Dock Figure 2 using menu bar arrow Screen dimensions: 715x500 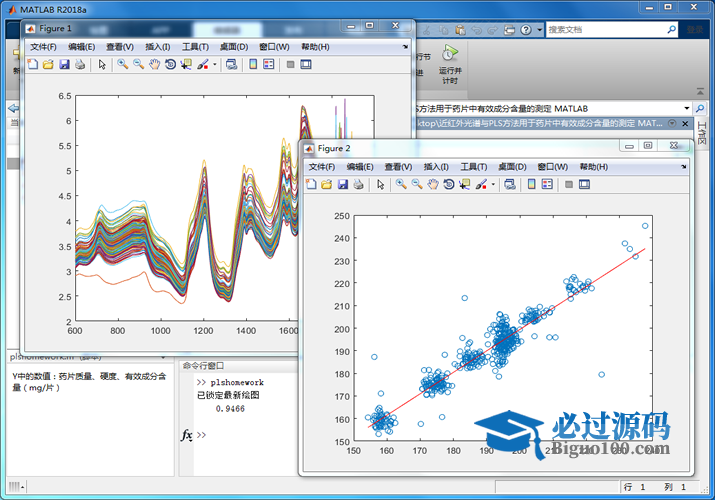coord(684,167)
